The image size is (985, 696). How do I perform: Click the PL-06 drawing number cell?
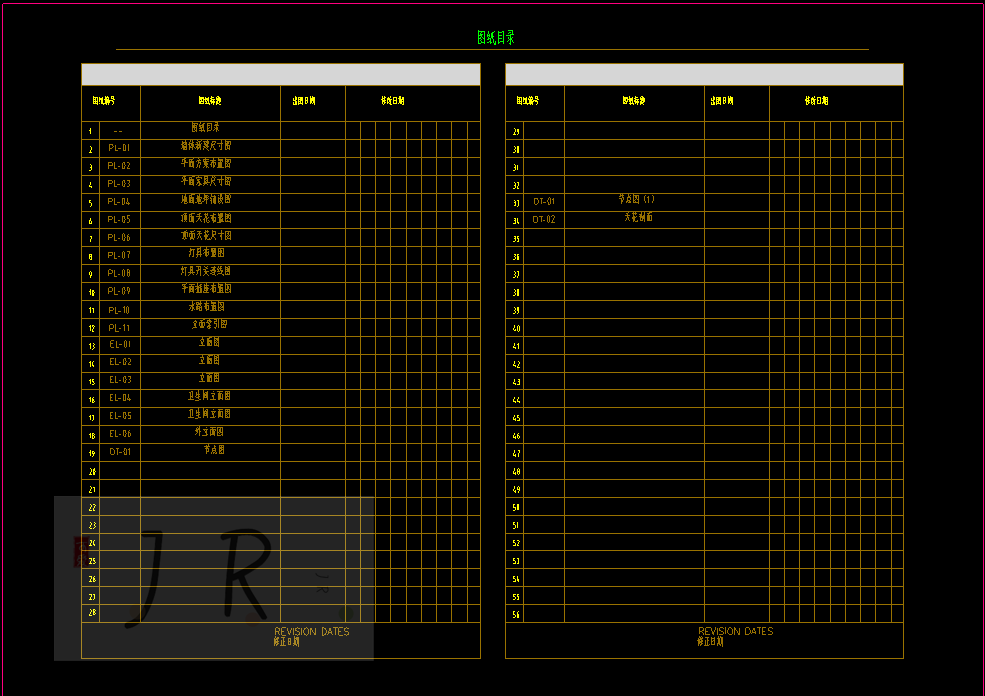coord(119,237)
